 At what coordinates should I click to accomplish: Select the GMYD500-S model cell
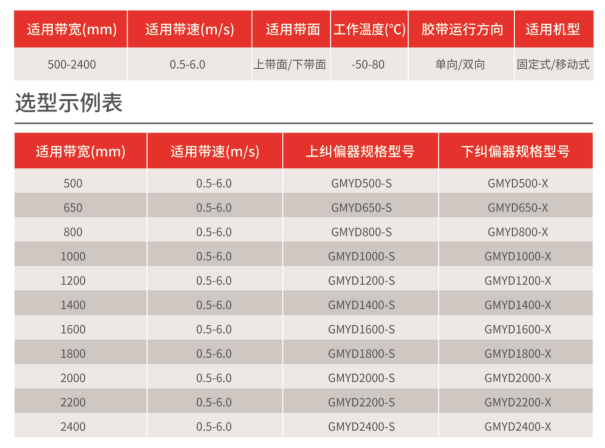point(361,183)
